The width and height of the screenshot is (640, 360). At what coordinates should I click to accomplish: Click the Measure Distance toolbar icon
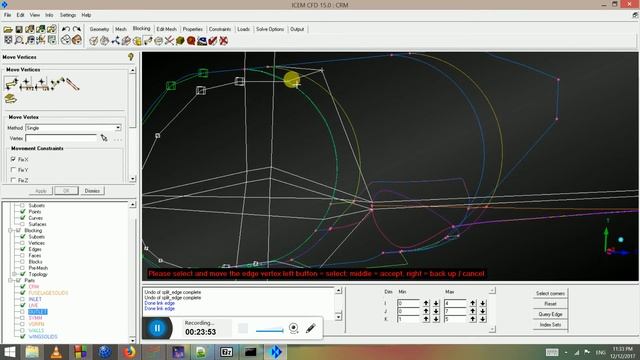(x=30, y=40)
